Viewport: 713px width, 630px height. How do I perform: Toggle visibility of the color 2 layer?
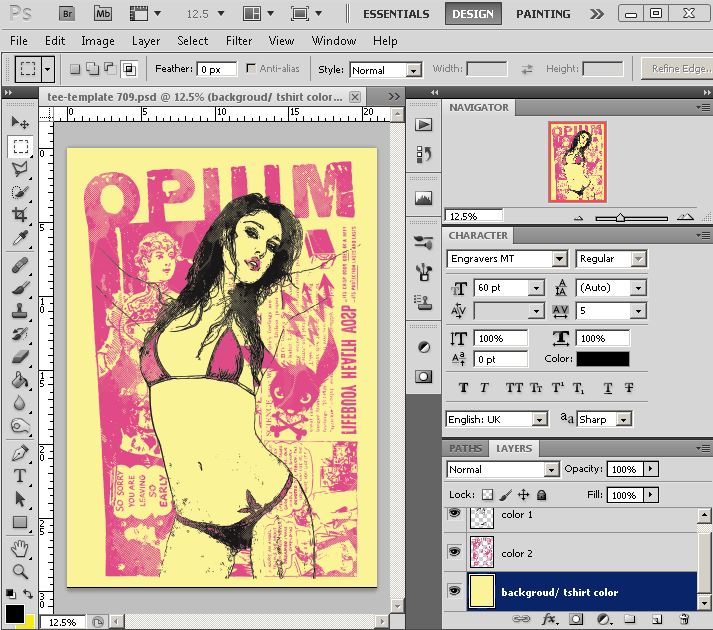(455, 552)
